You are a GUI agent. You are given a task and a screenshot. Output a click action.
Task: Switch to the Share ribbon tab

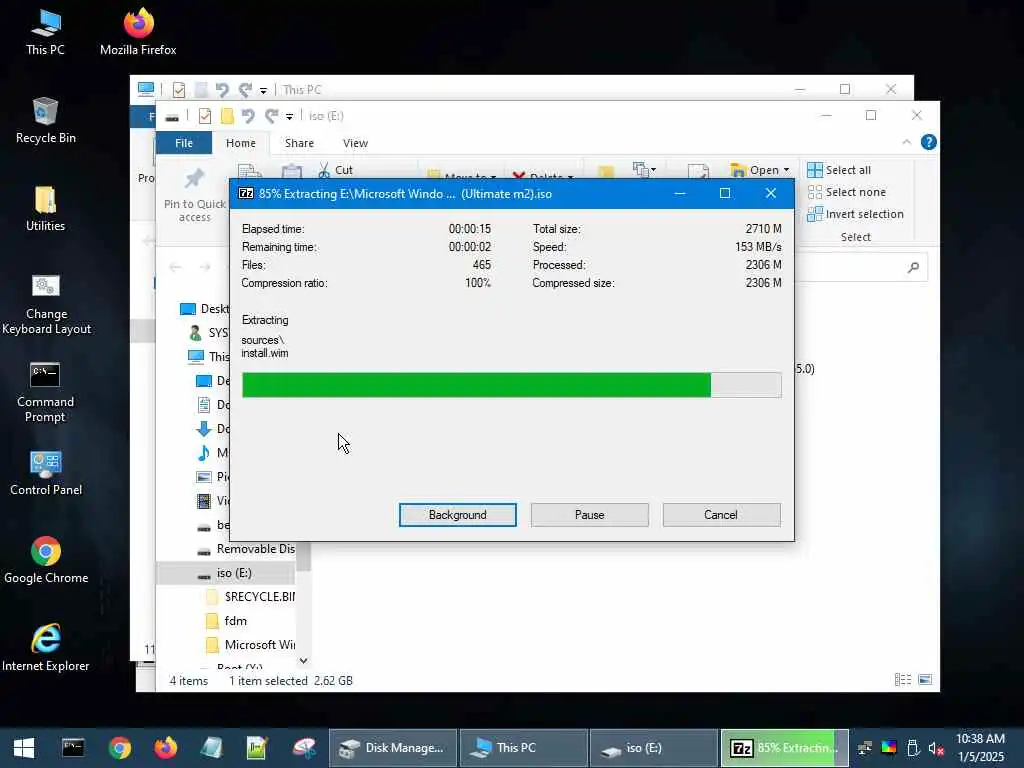point(299,143)
